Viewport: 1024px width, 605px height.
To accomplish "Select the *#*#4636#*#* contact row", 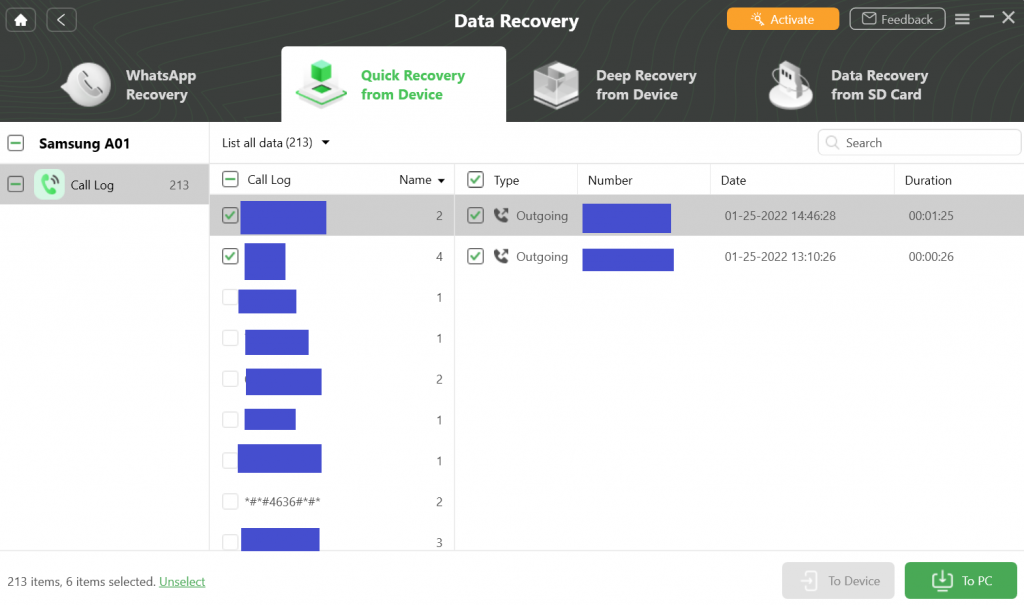I will (x=332, y=501).
